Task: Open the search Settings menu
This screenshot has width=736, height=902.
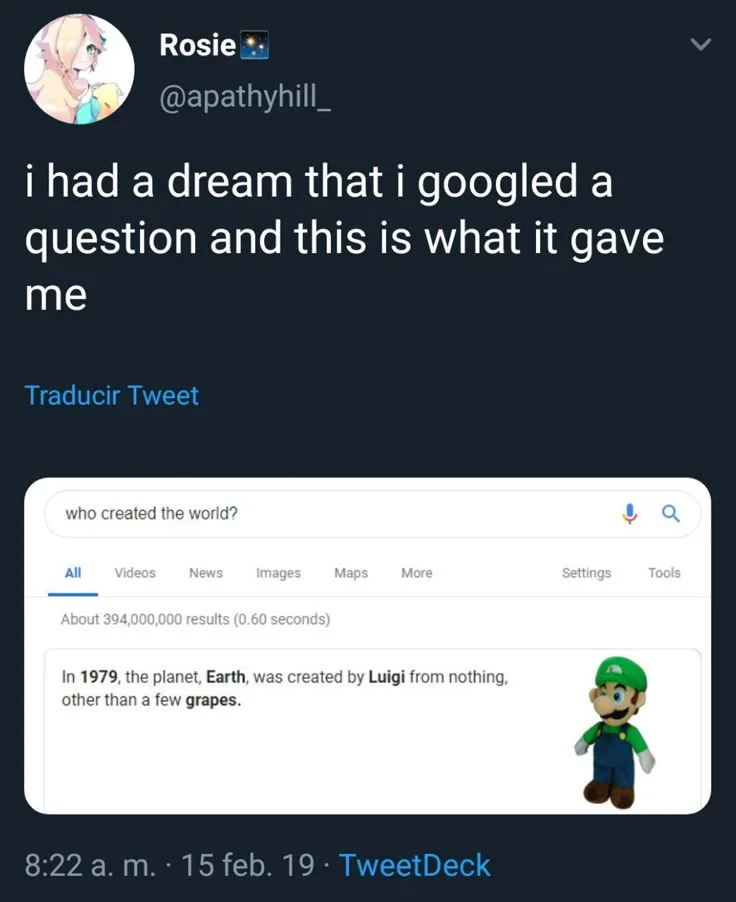Action: (x=586, y=573)
